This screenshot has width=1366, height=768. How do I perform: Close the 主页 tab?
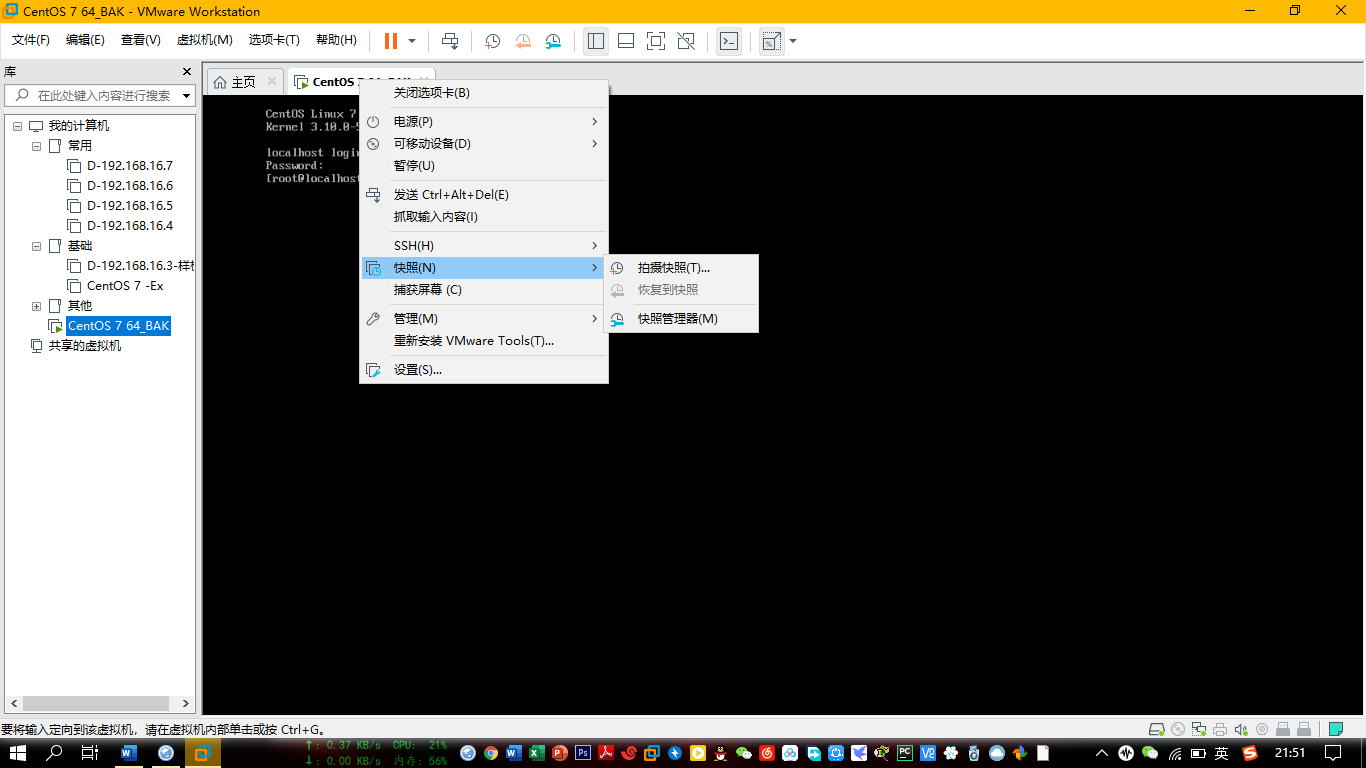[x=272, y=82]
